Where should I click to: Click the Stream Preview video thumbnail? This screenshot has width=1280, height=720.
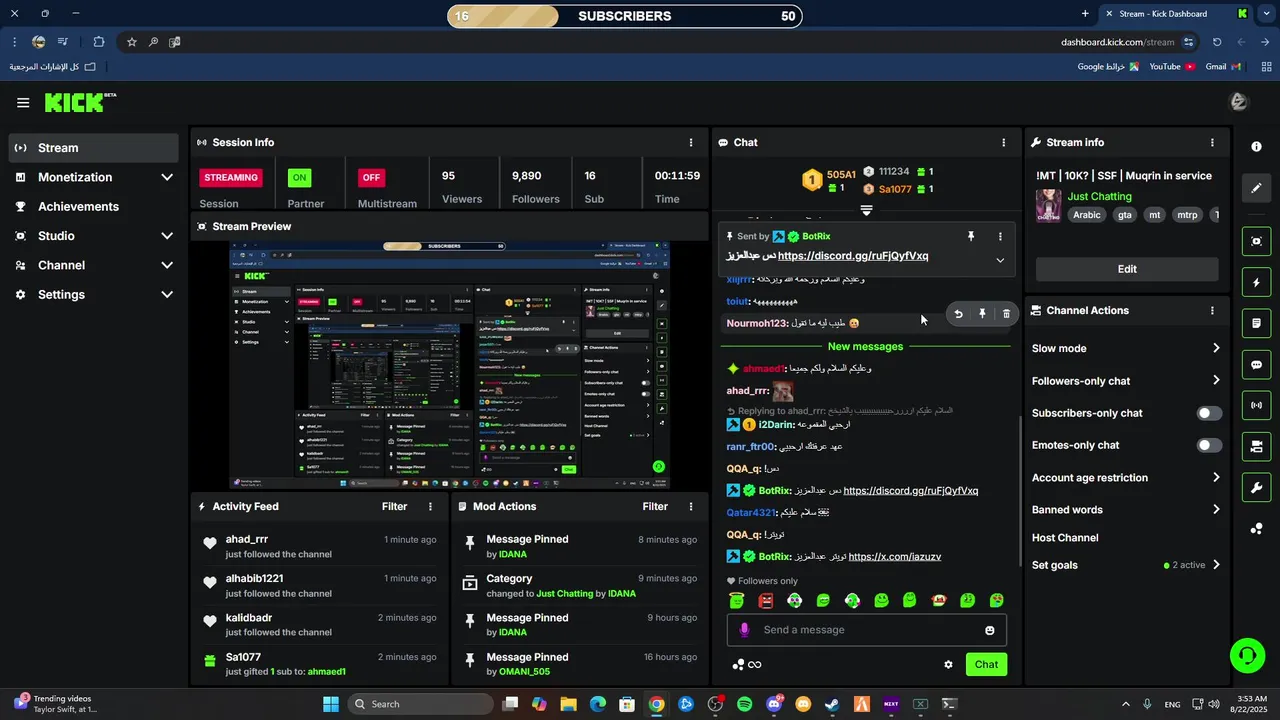[x=450, y=365]
